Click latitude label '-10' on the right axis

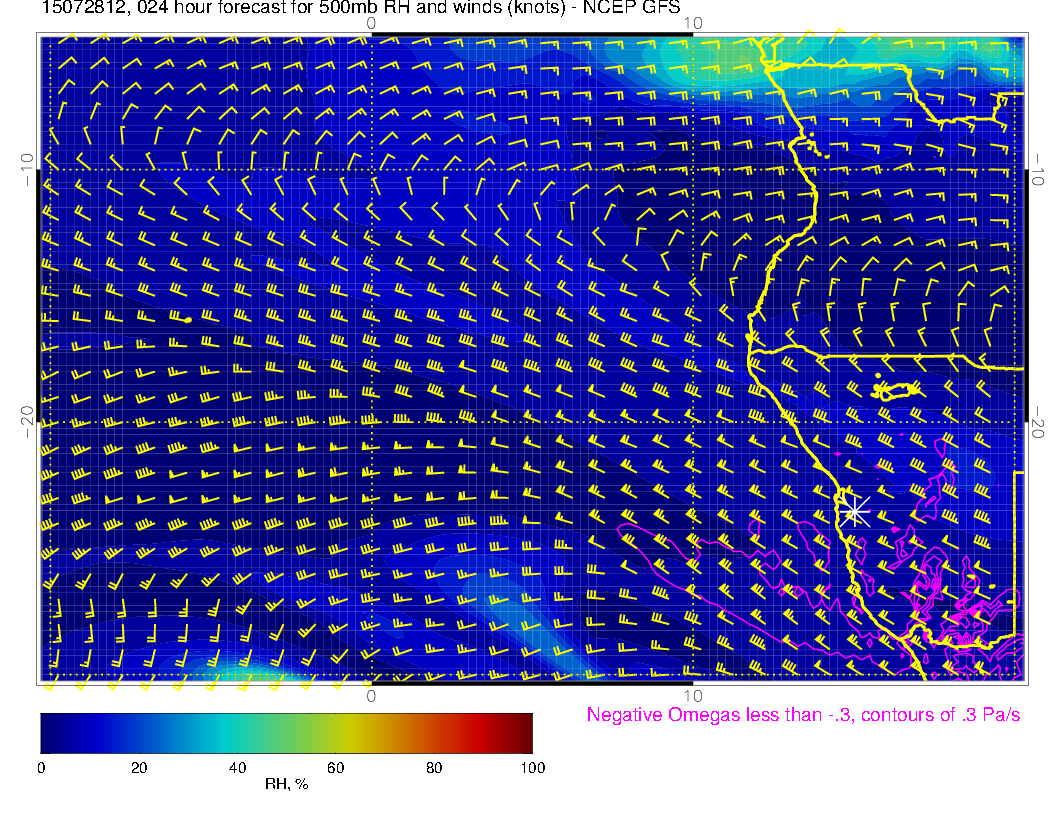pos(1038,169)
